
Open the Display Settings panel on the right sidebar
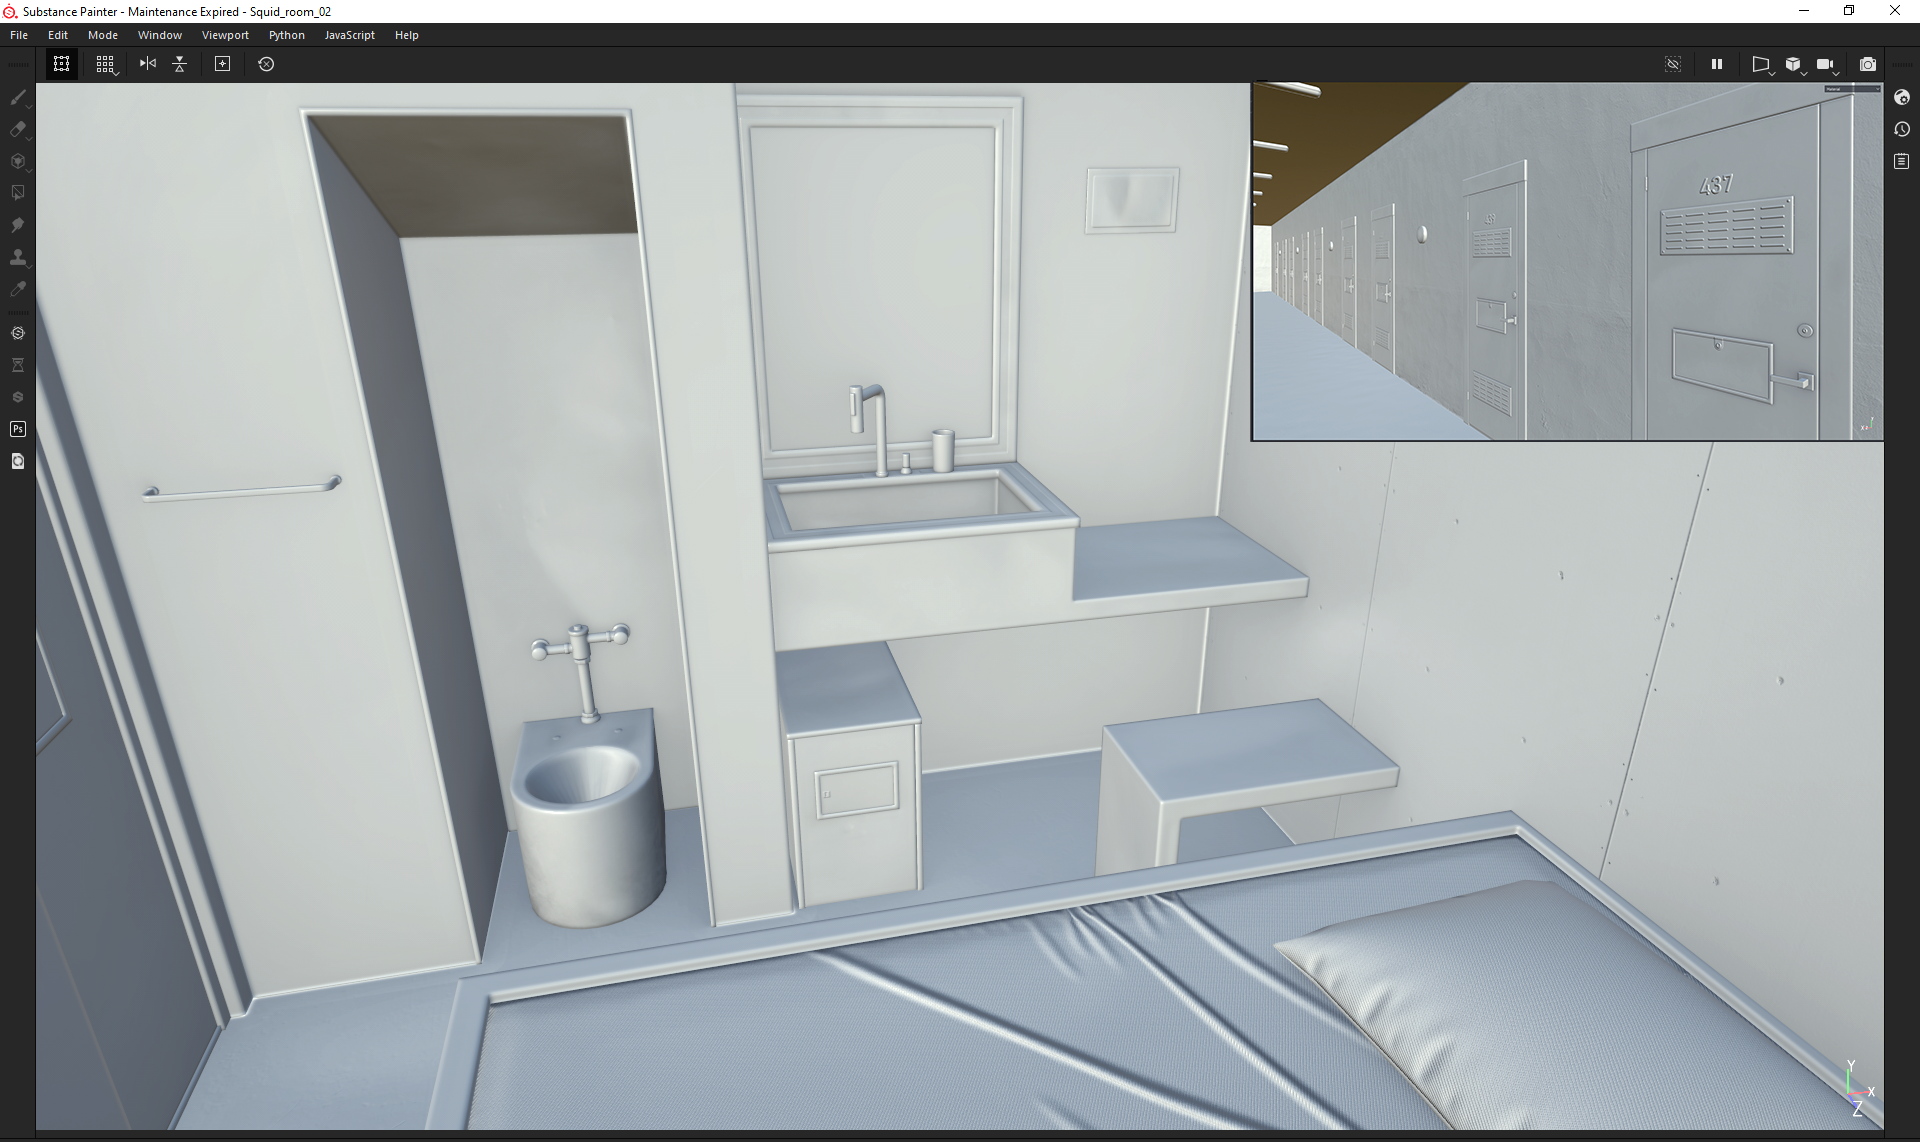point(1902,98)
